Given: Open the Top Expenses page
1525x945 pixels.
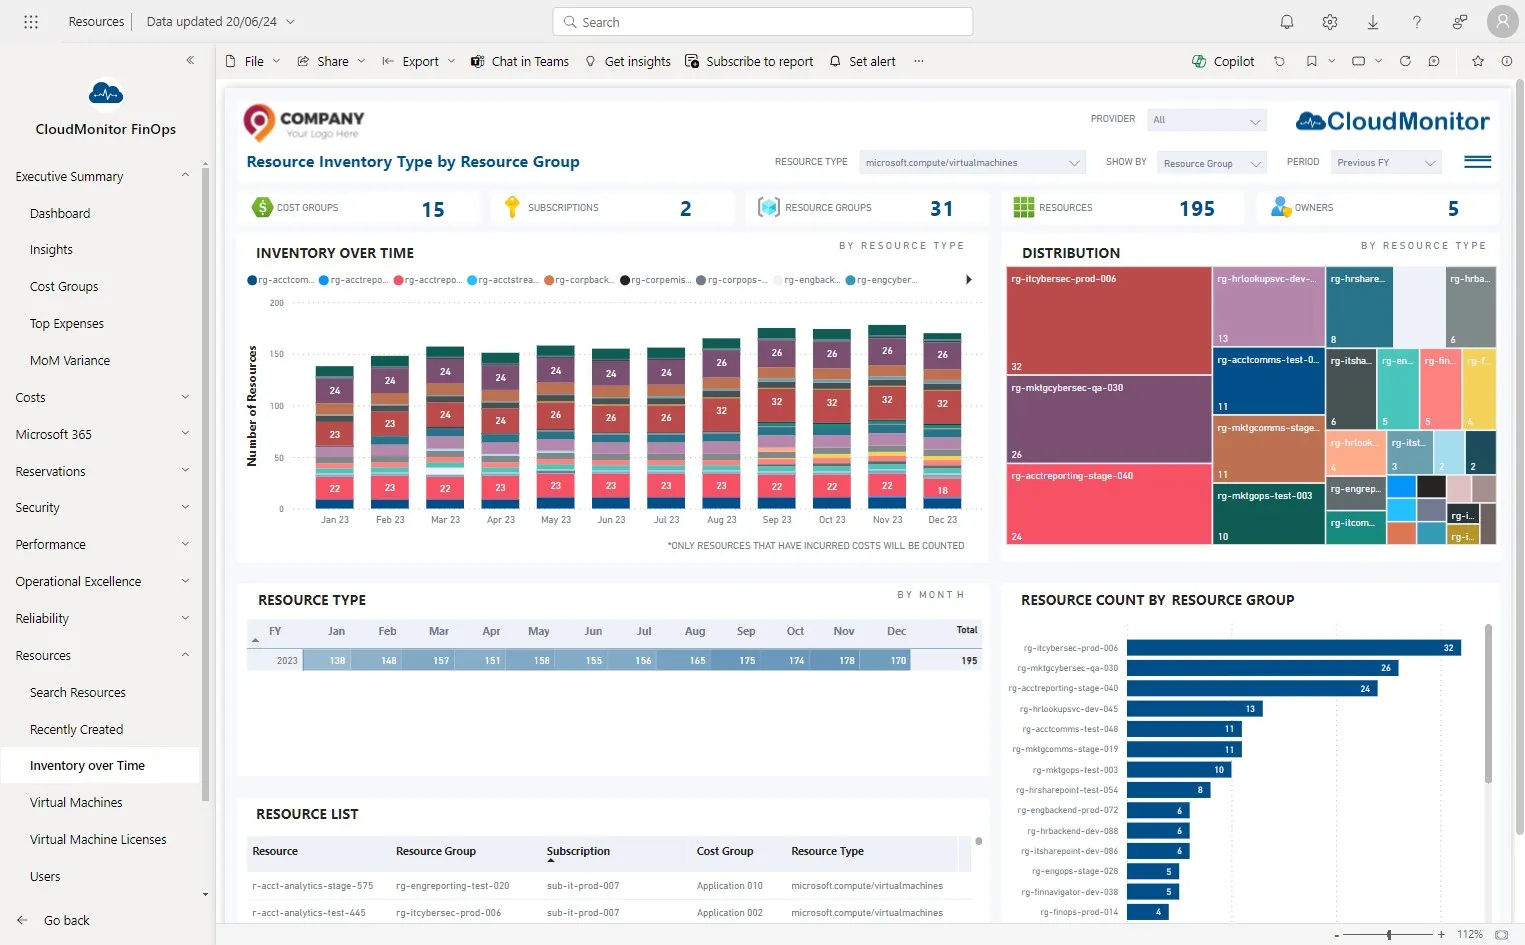Looking at the screenshot, I should [67, 323].
